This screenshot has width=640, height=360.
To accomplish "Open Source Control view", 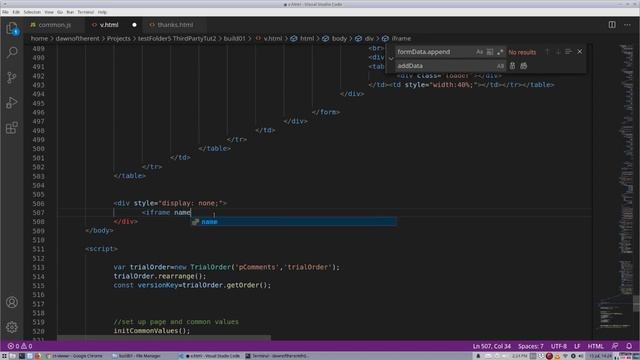I will tap(12, 78).
